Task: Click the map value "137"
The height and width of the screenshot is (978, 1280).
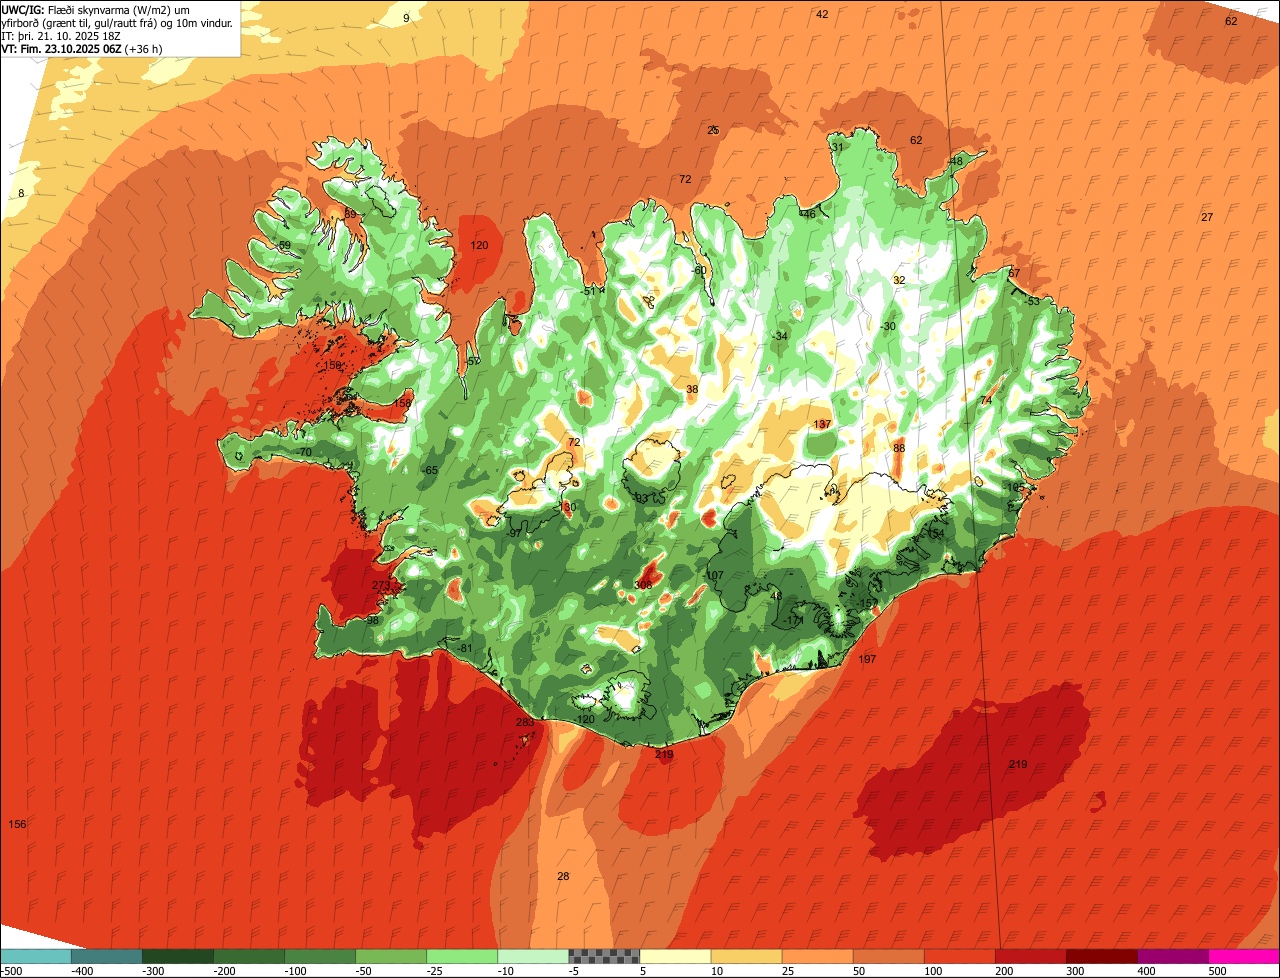Action: (822, 425)
